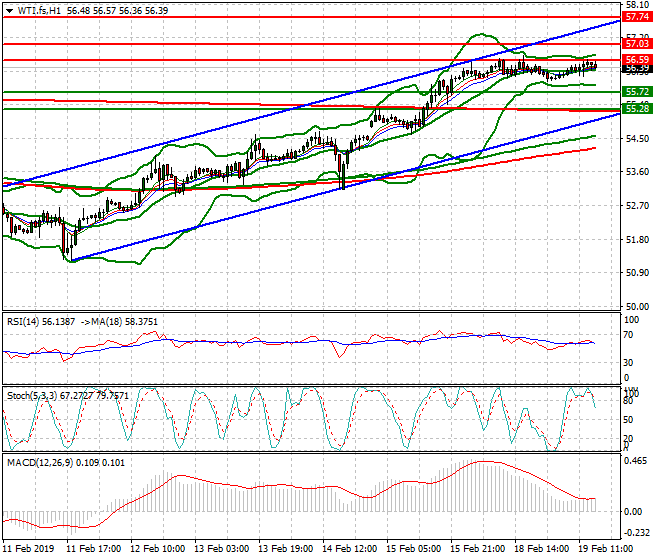Select the 50.00 price scale value
This screenshot has width=660, height=560.
click(637, 307)
